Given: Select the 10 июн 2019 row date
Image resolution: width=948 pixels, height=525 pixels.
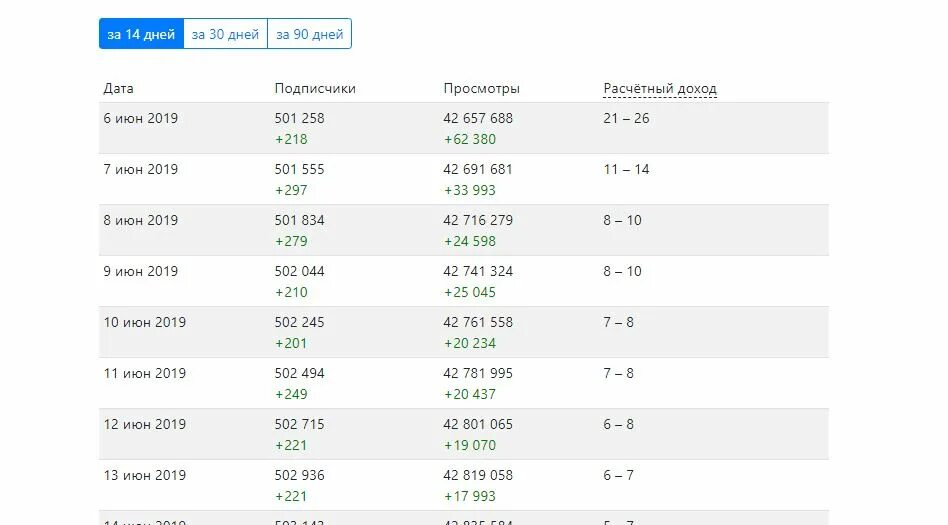Looking at the screenshot, I should (144, 322).
